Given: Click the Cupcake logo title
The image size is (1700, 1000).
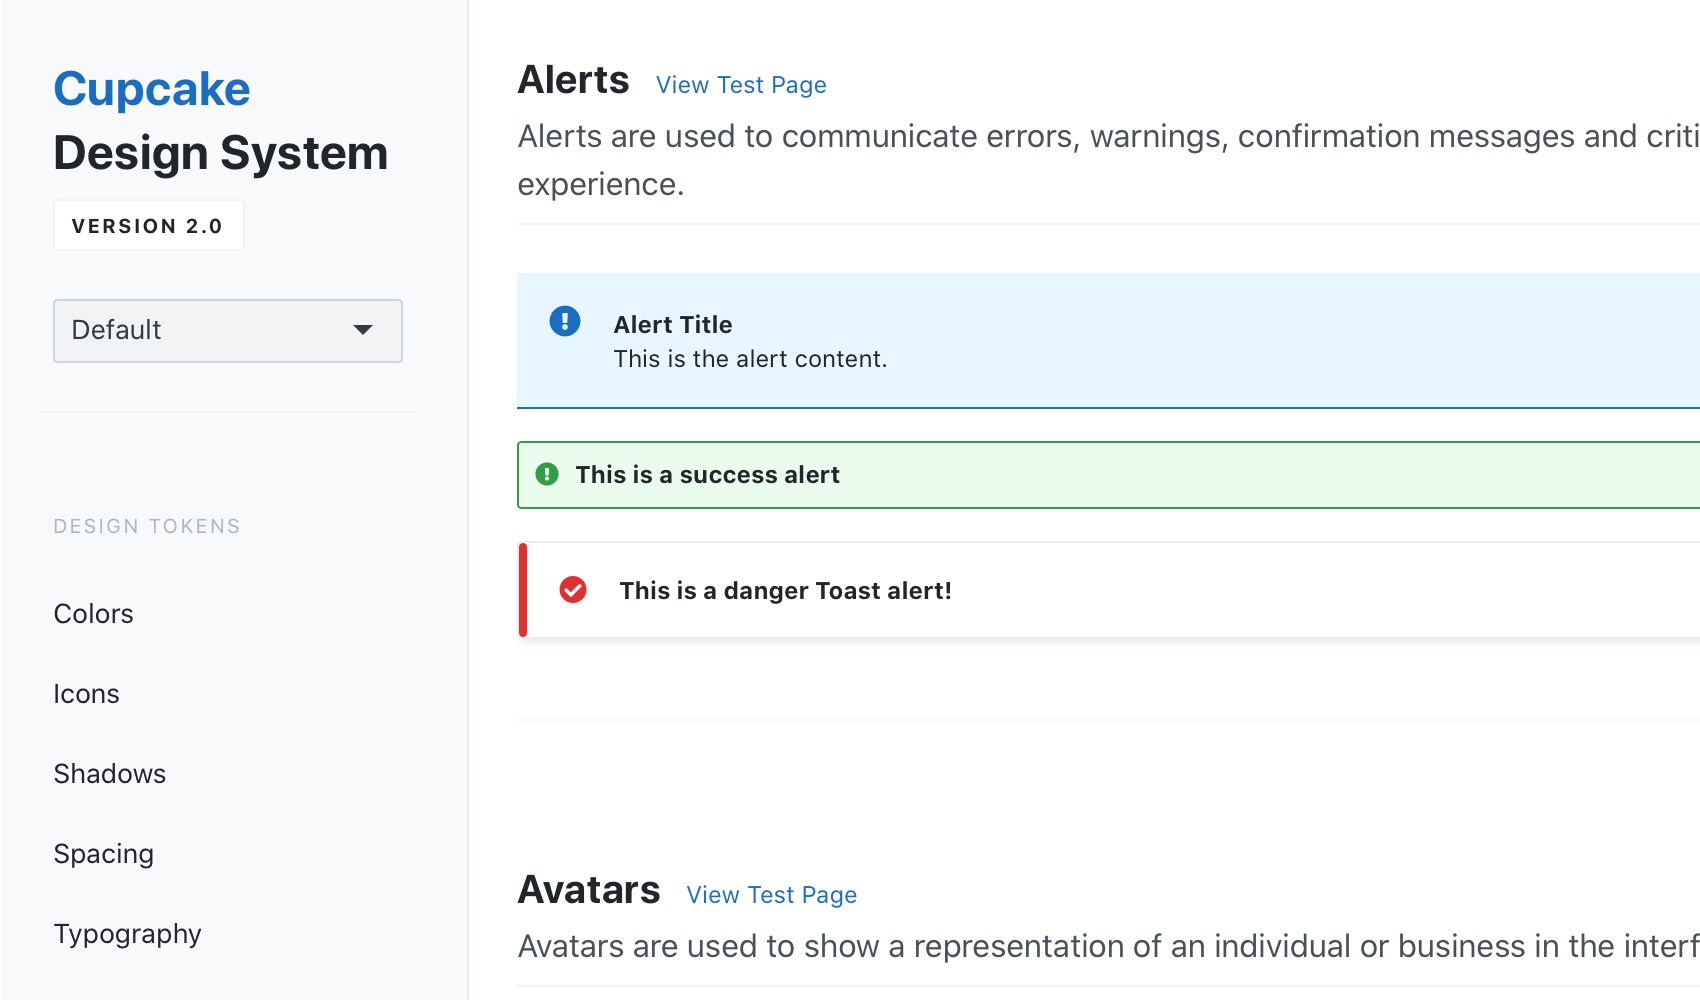Looking at the screenshot, I should point(151,89).
